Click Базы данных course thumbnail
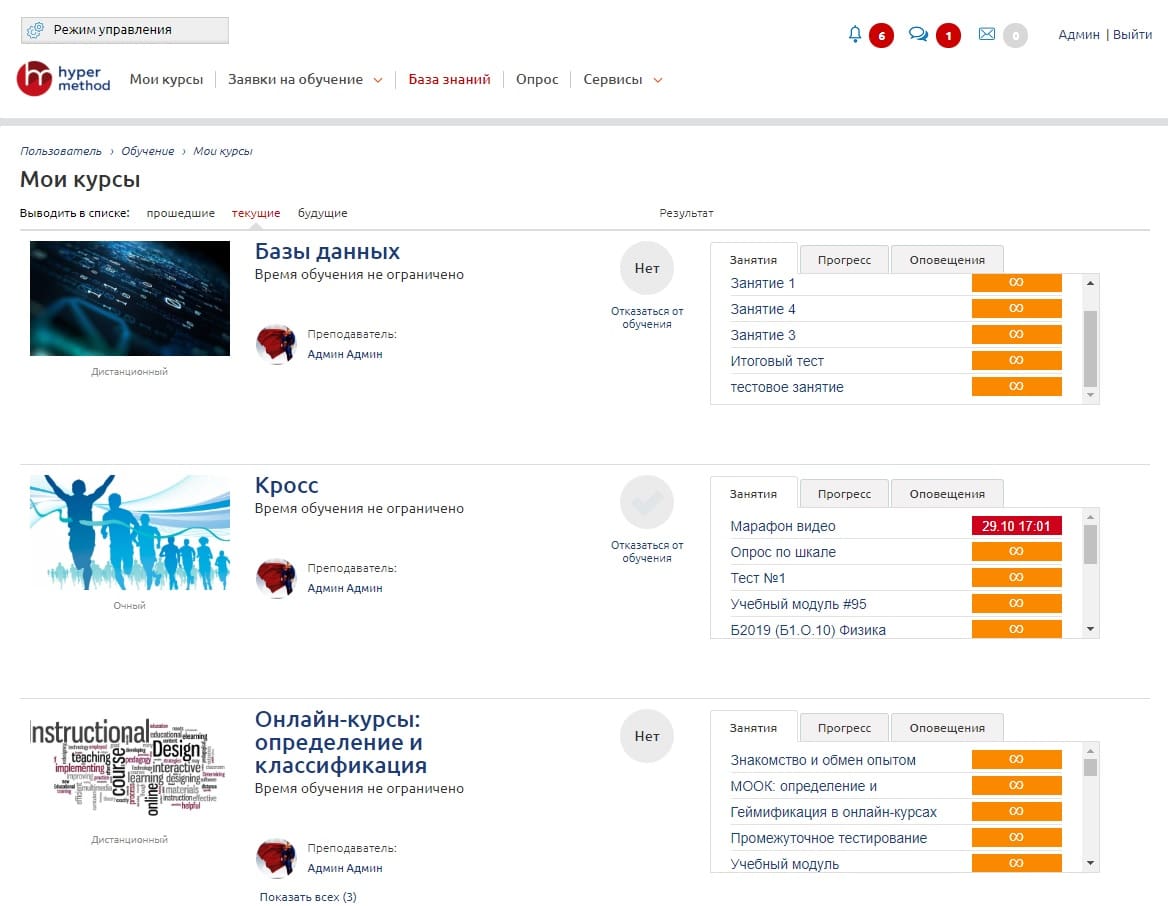1168x906 pixels. [x=130, y=298]
